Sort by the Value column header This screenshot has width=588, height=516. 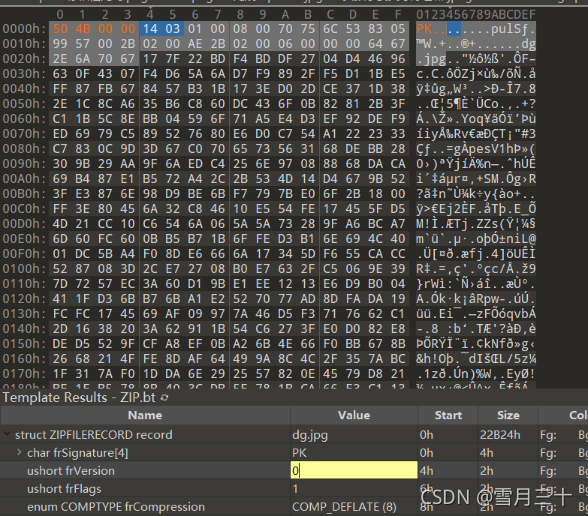pyautogui.click(x=354, y=415)
